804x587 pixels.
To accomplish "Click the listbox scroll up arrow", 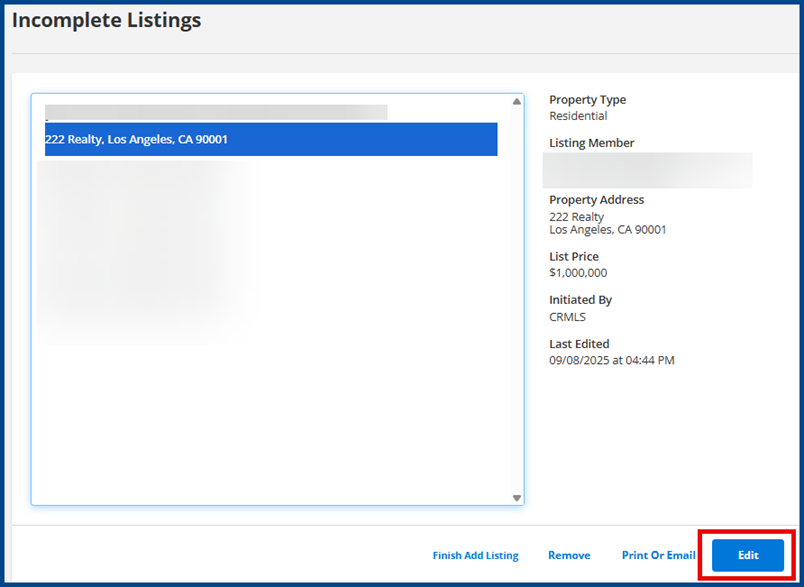I will [x=517, y=102].
